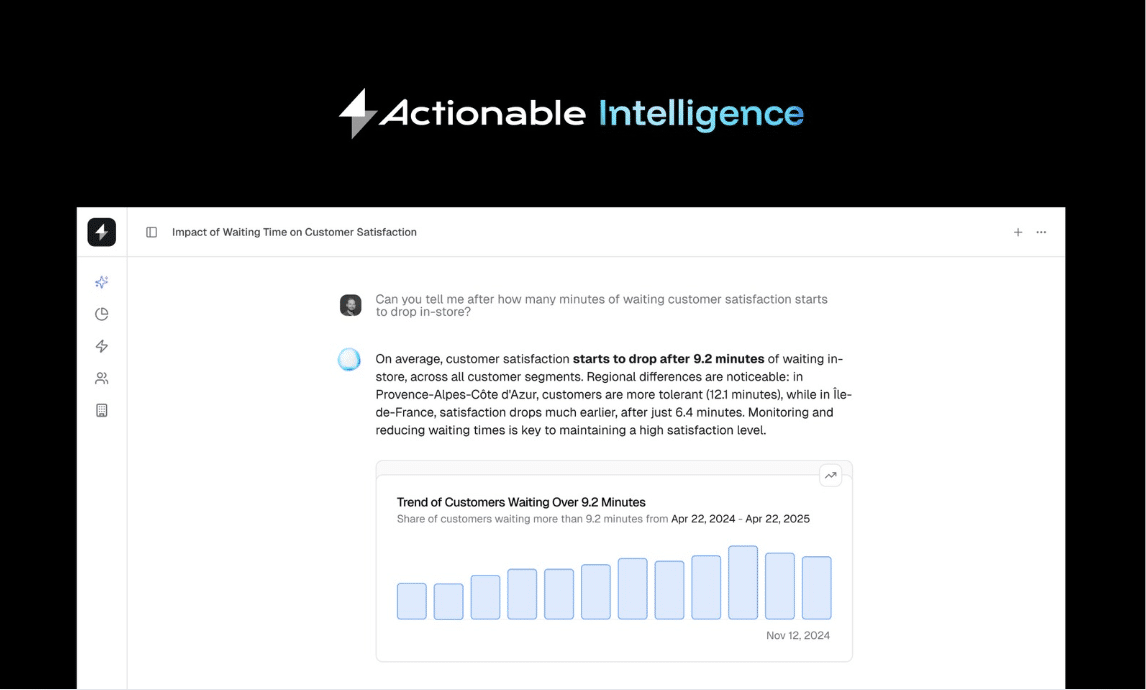Click the user avatar beside the question
The image size is (1146, 690).
click(351, 305)
